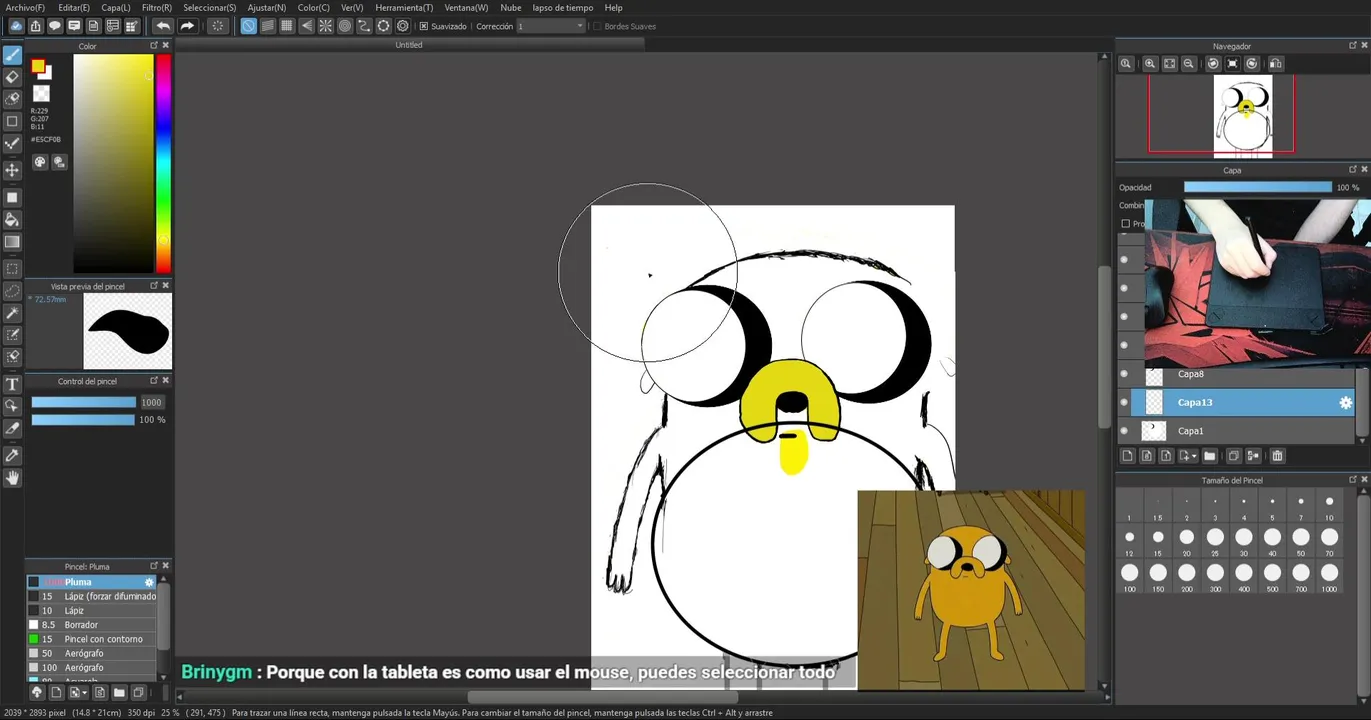Select the Bucket fill tool

(12, 219)
